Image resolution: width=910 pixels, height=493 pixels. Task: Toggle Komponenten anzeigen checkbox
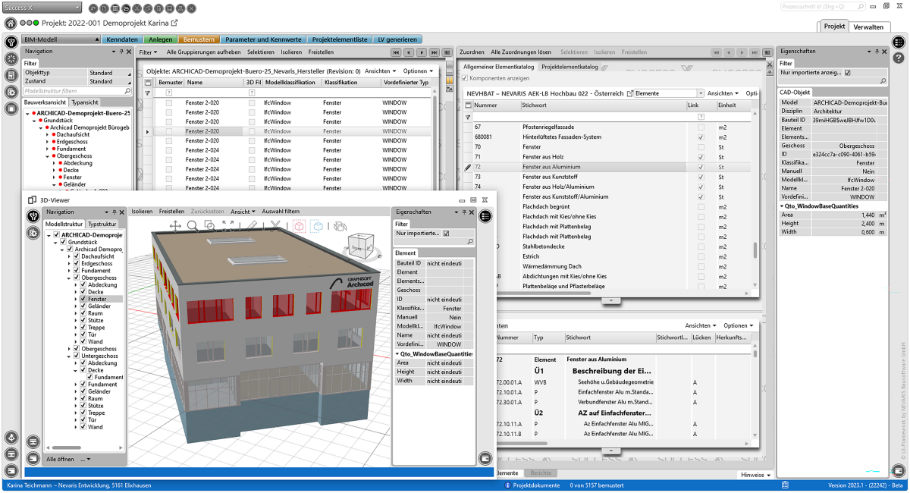point(464,78)
